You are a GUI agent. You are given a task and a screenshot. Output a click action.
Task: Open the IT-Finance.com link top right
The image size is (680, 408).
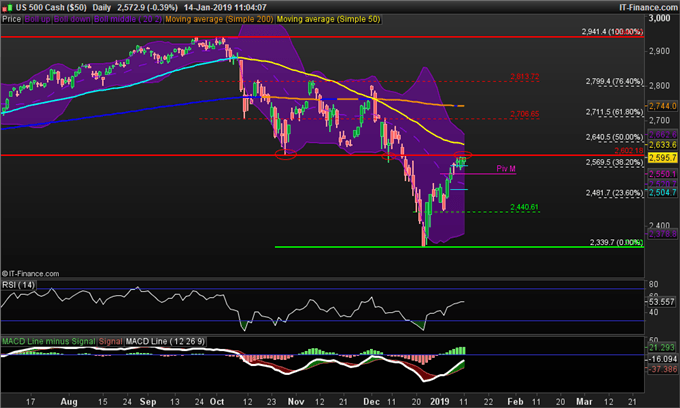[x=648, y=7]
